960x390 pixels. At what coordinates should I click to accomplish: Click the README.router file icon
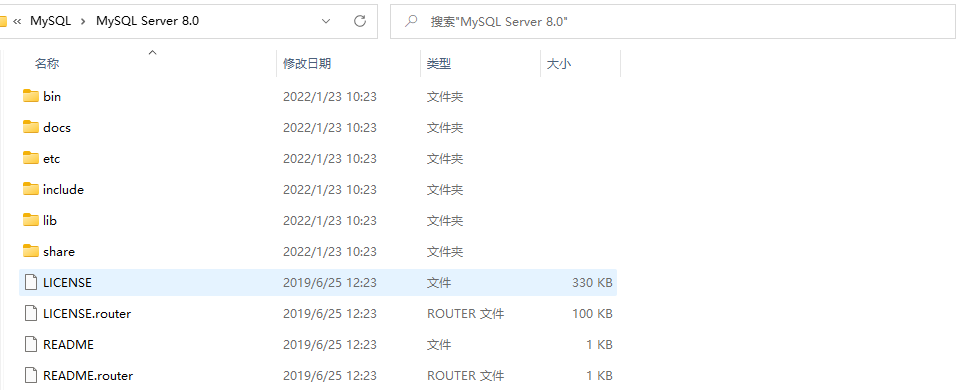pos(31,375)
